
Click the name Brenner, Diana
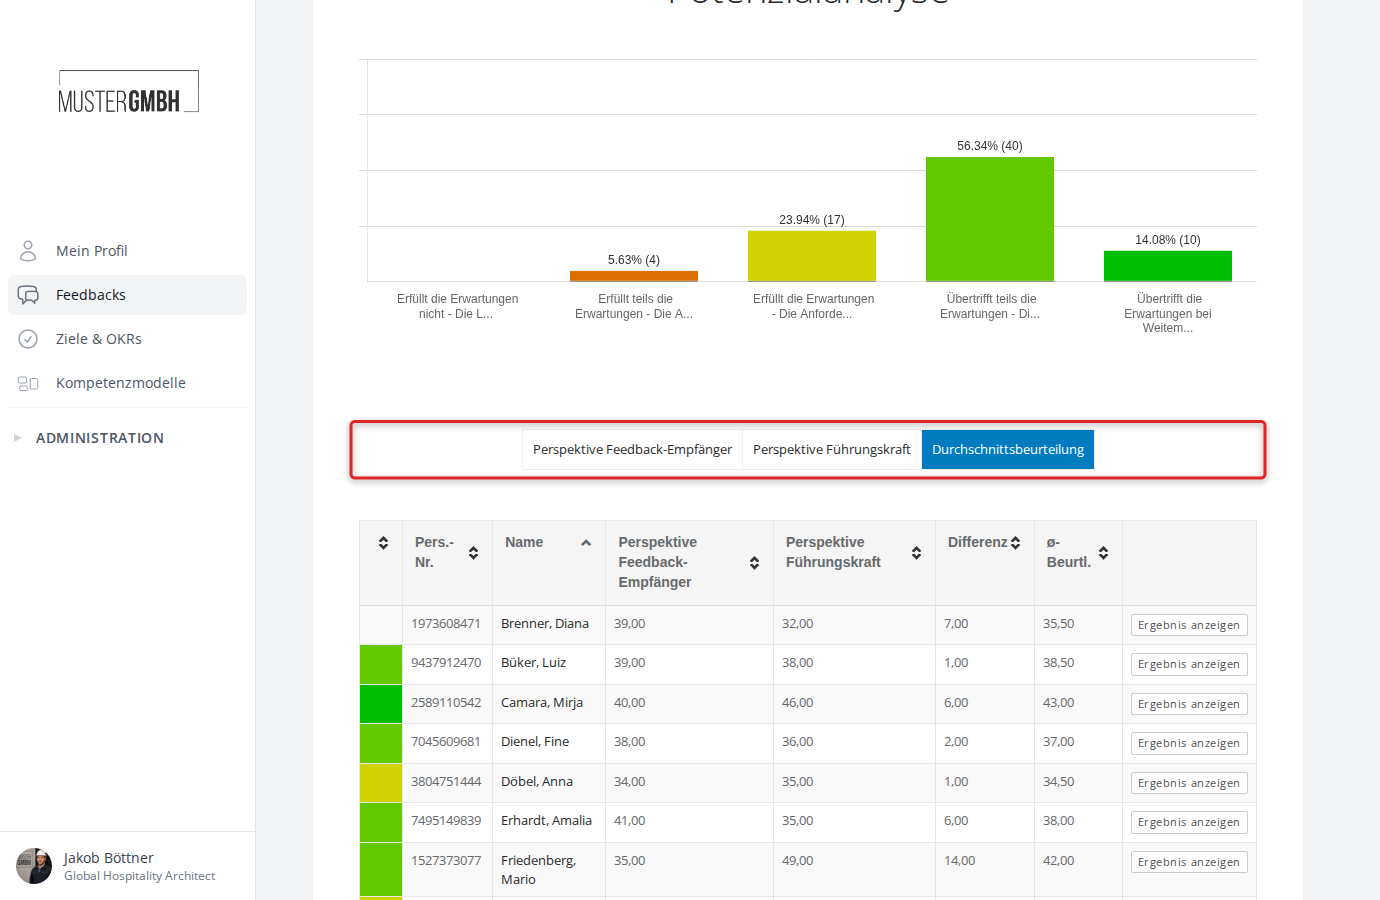tap(545, 624)
